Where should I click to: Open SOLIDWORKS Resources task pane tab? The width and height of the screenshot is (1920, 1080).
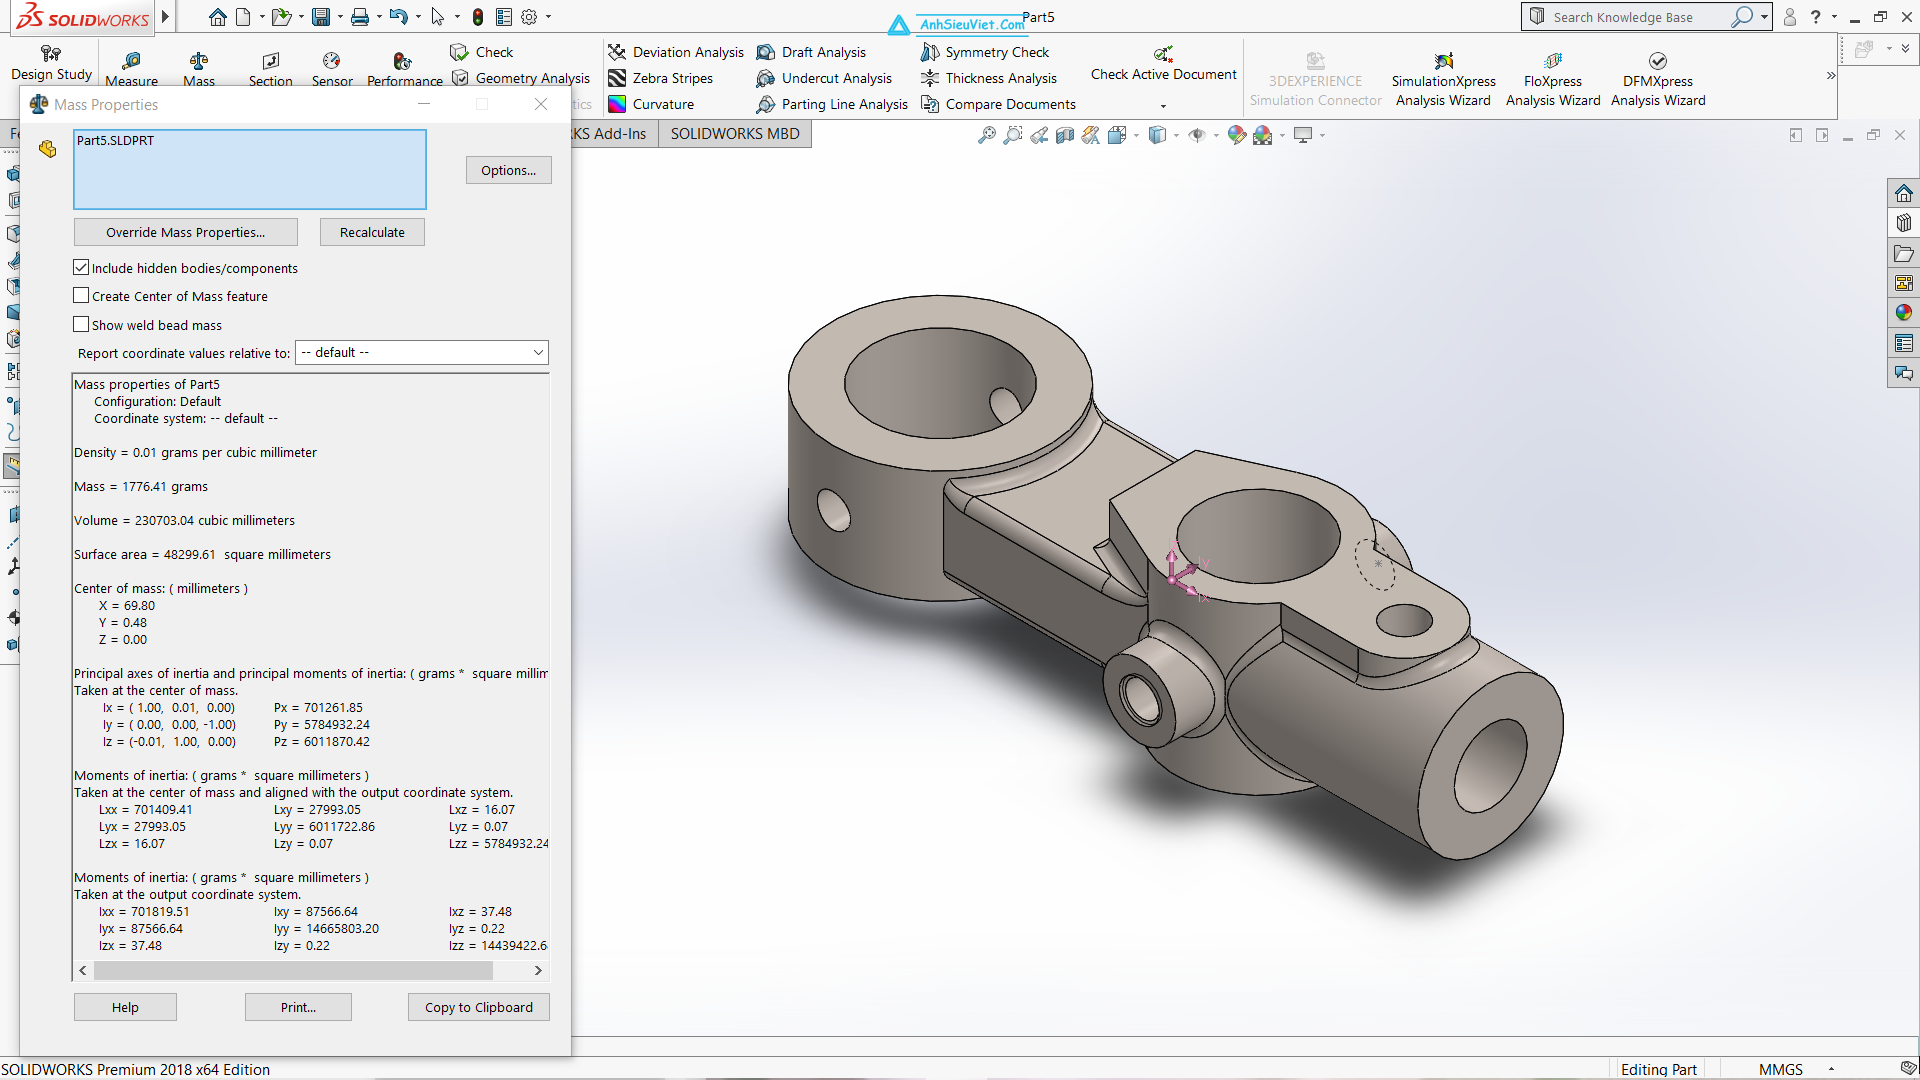tap(1903, 193)
